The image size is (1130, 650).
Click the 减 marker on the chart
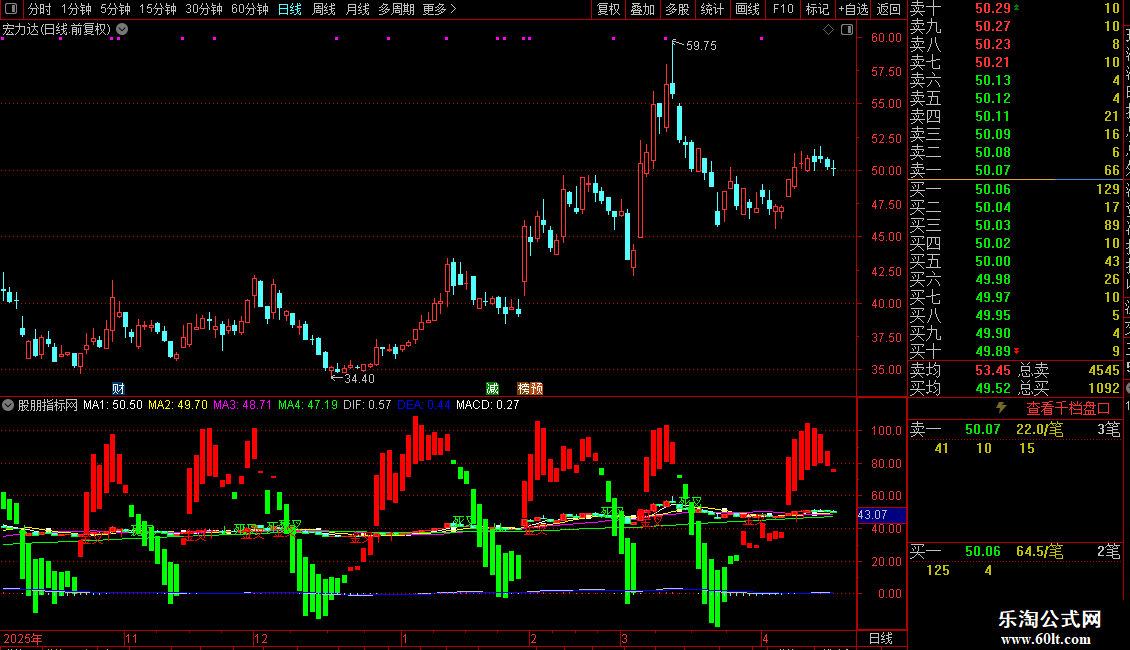point(492,388)
